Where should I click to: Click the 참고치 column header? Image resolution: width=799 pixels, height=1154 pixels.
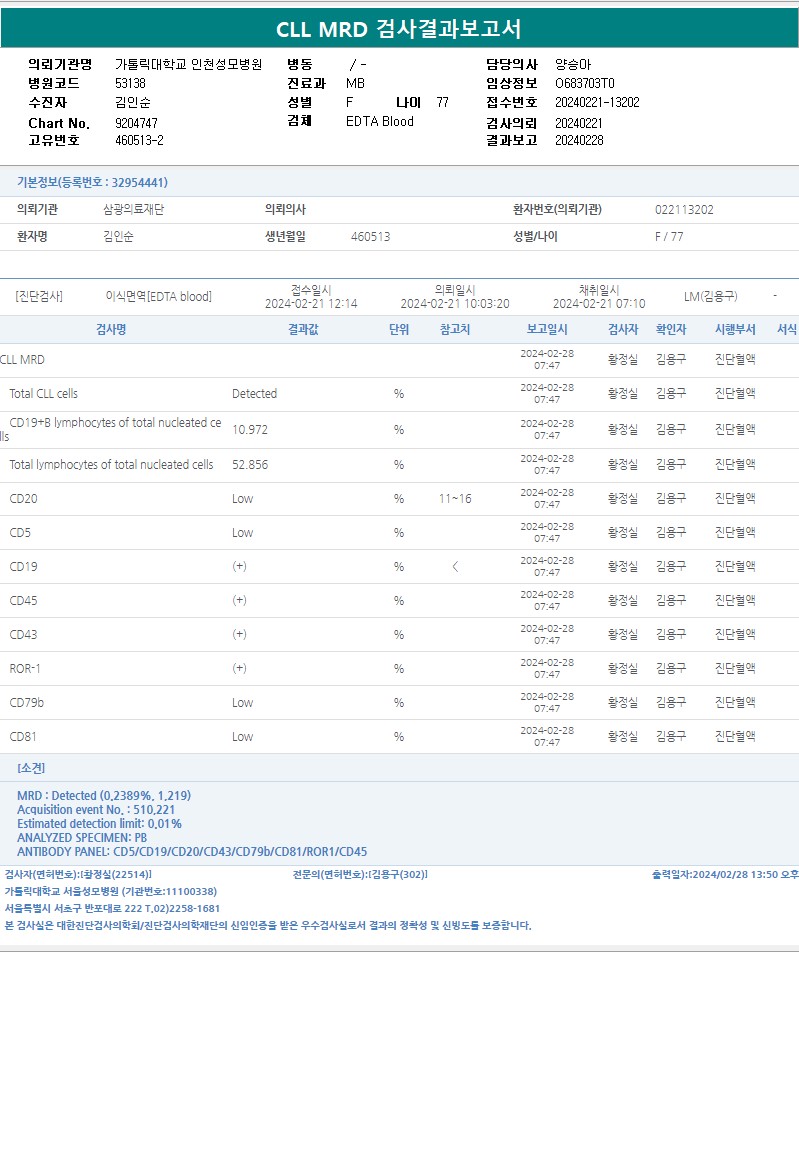click(455, 329)
